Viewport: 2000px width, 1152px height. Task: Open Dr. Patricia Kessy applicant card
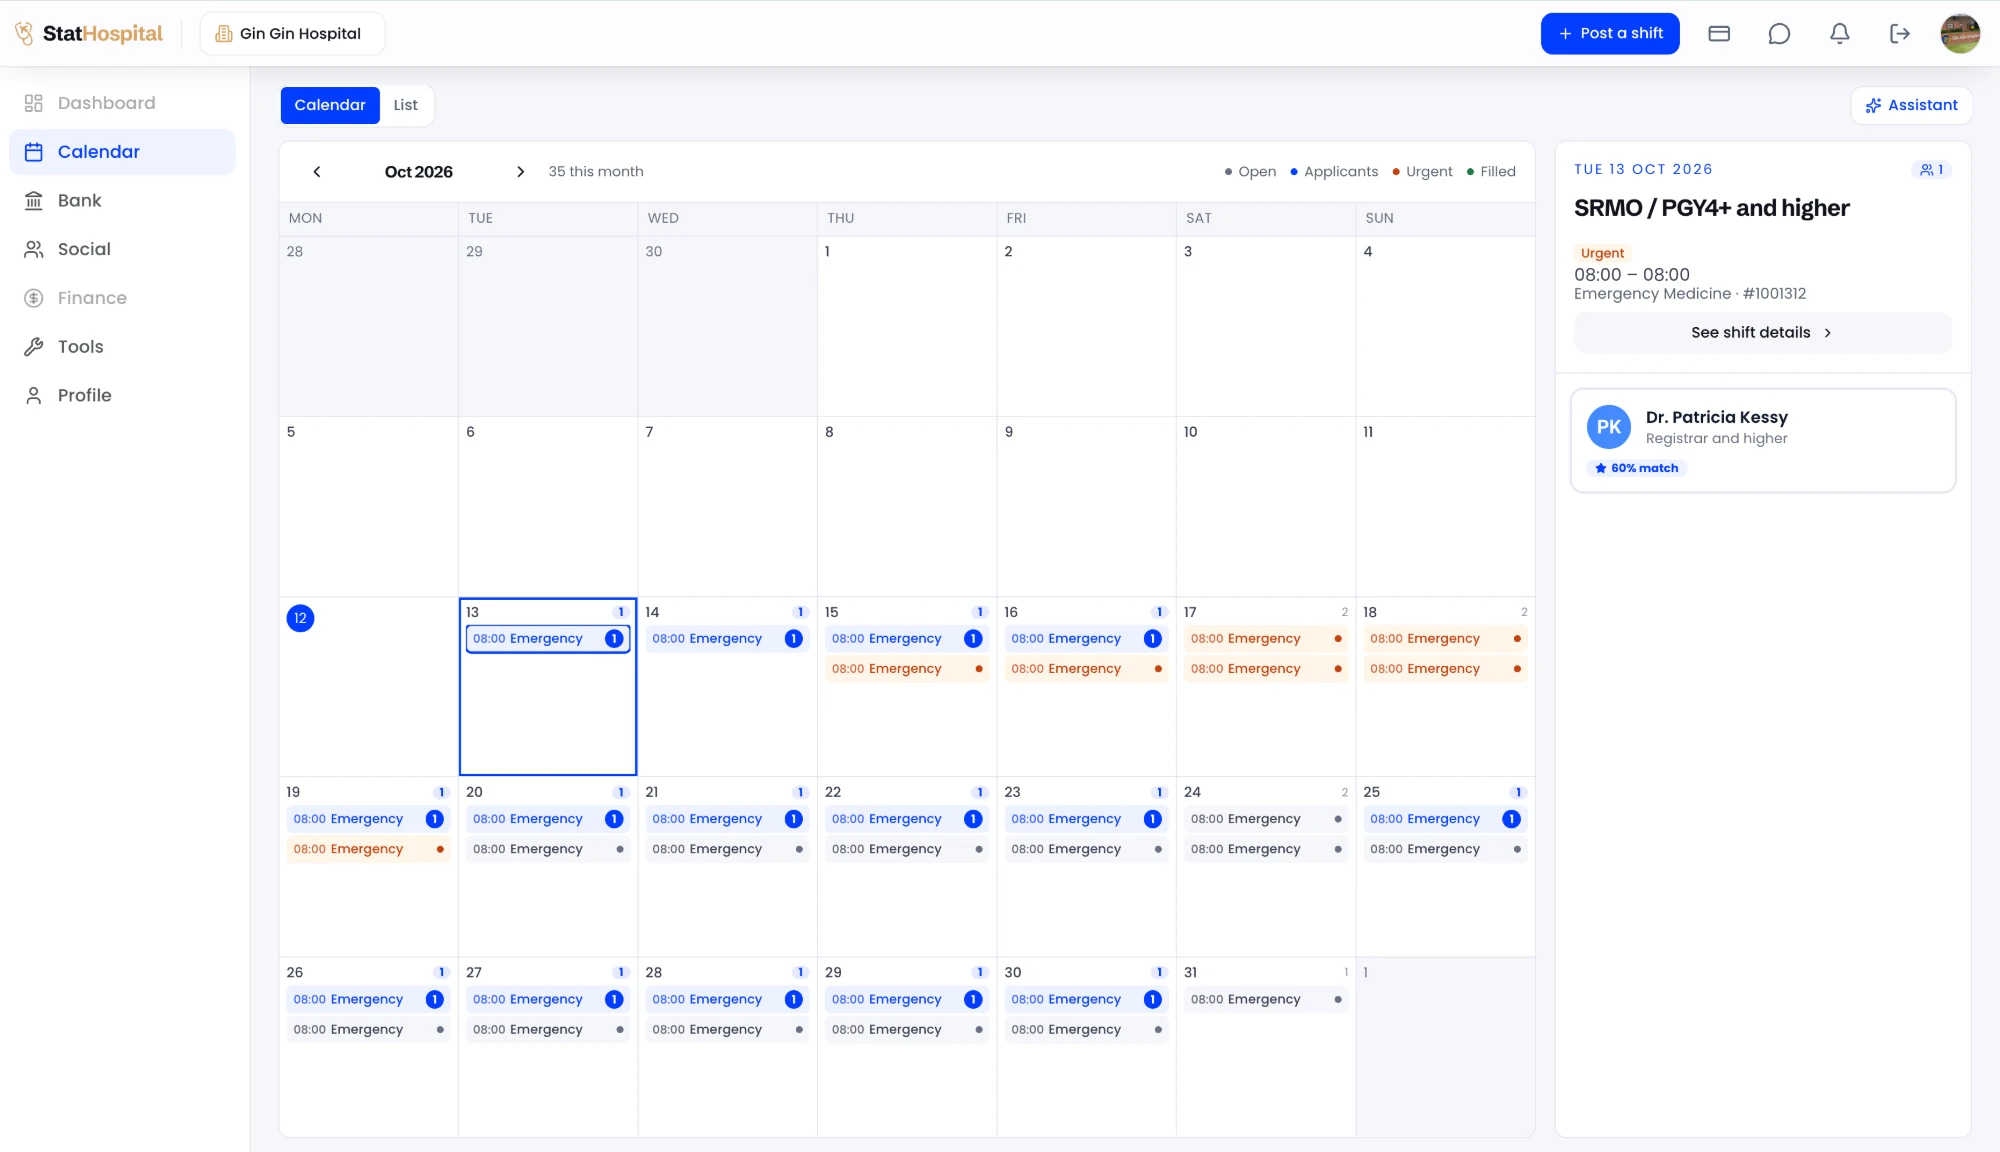point(1762,440)
